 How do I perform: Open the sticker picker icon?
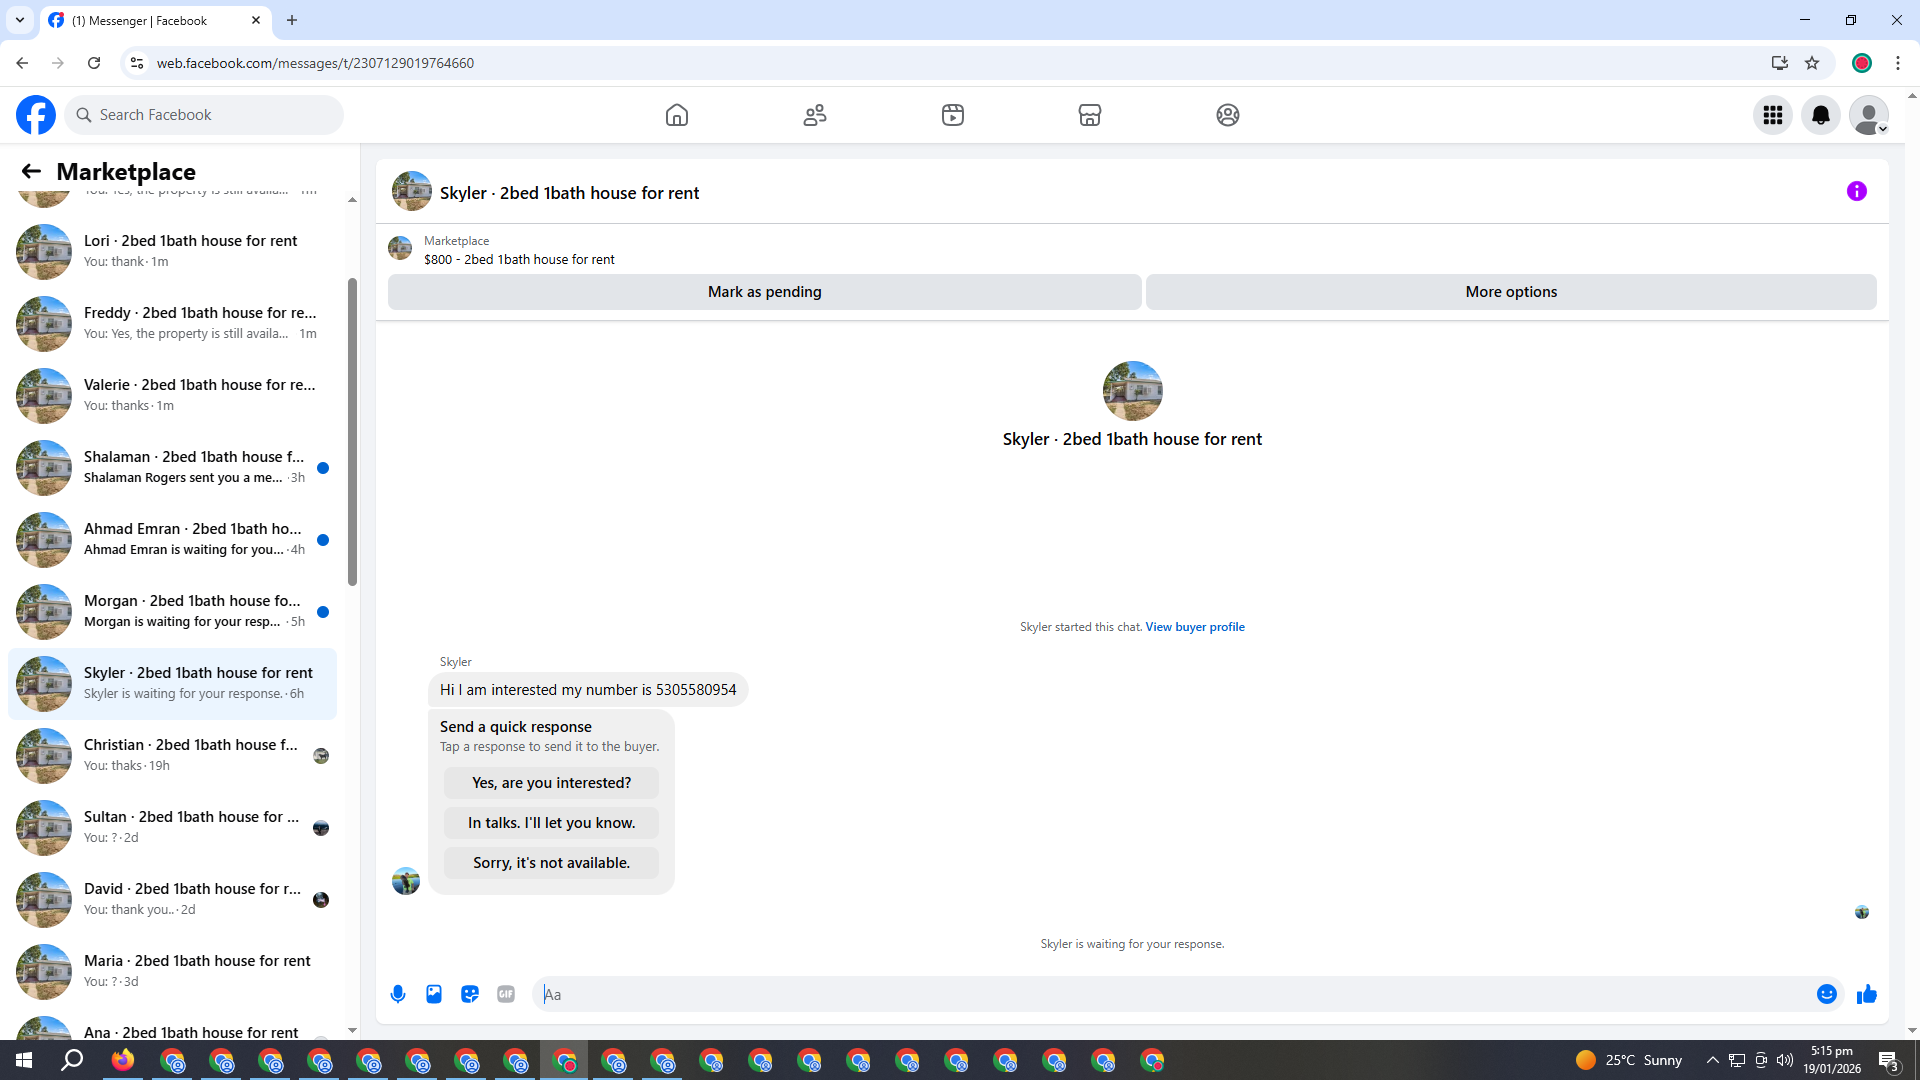pos(470,994)
